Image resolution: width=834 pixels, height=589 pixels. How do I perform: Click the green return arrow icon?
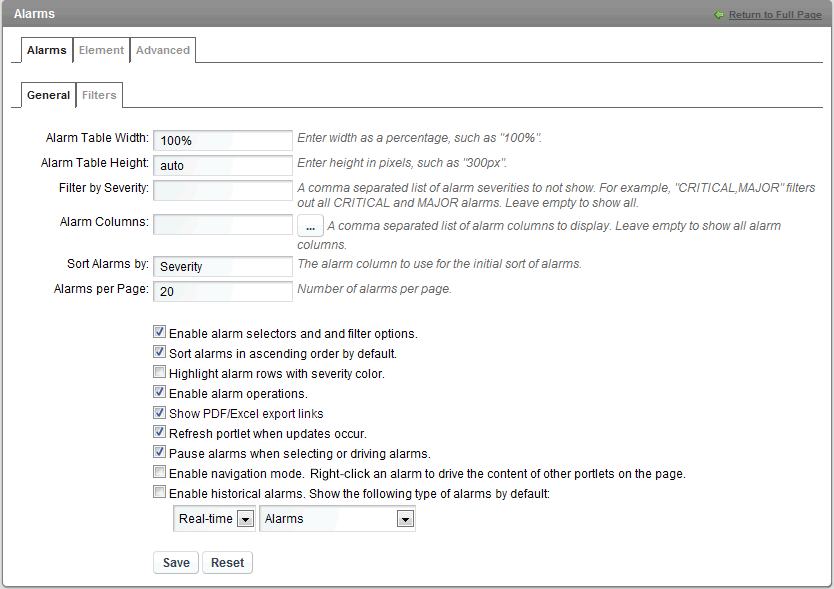(719, 15)
